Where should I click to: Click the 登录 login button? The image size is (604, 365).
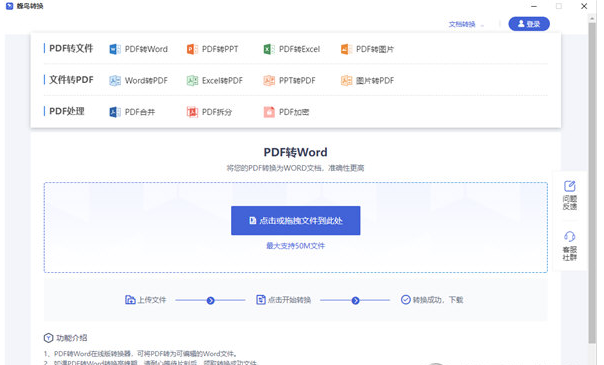529,24
